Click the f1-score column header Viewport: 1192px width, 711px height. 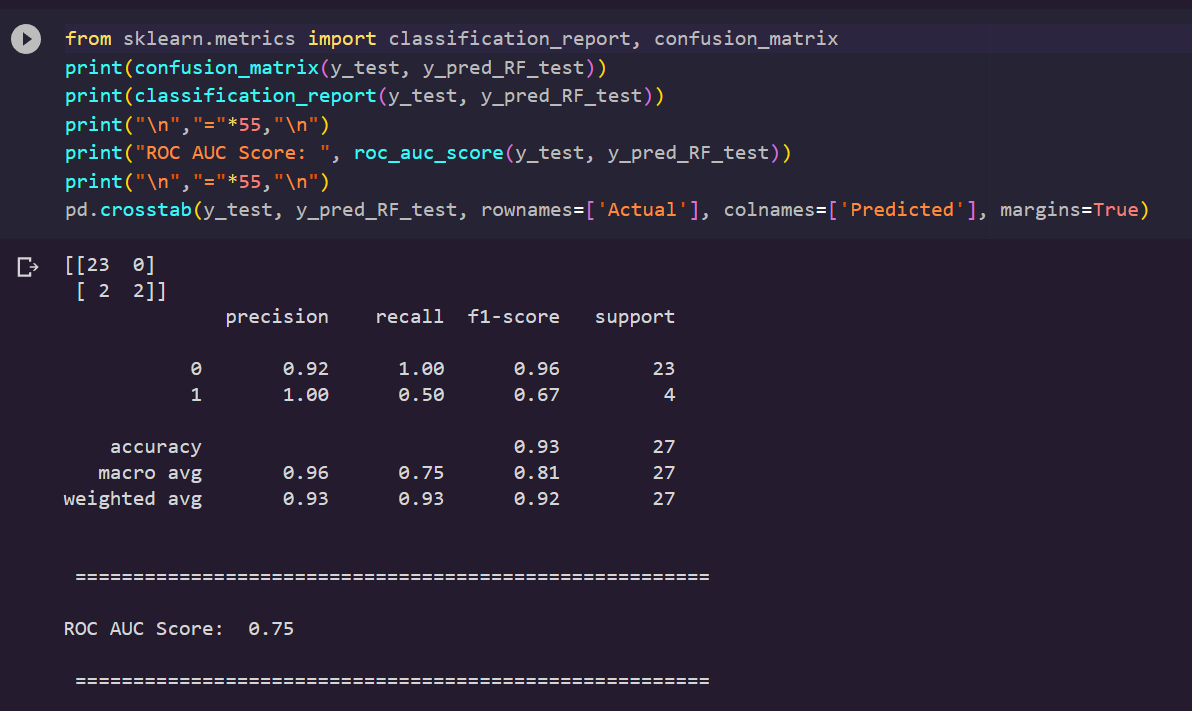click(x=513, y=317)
